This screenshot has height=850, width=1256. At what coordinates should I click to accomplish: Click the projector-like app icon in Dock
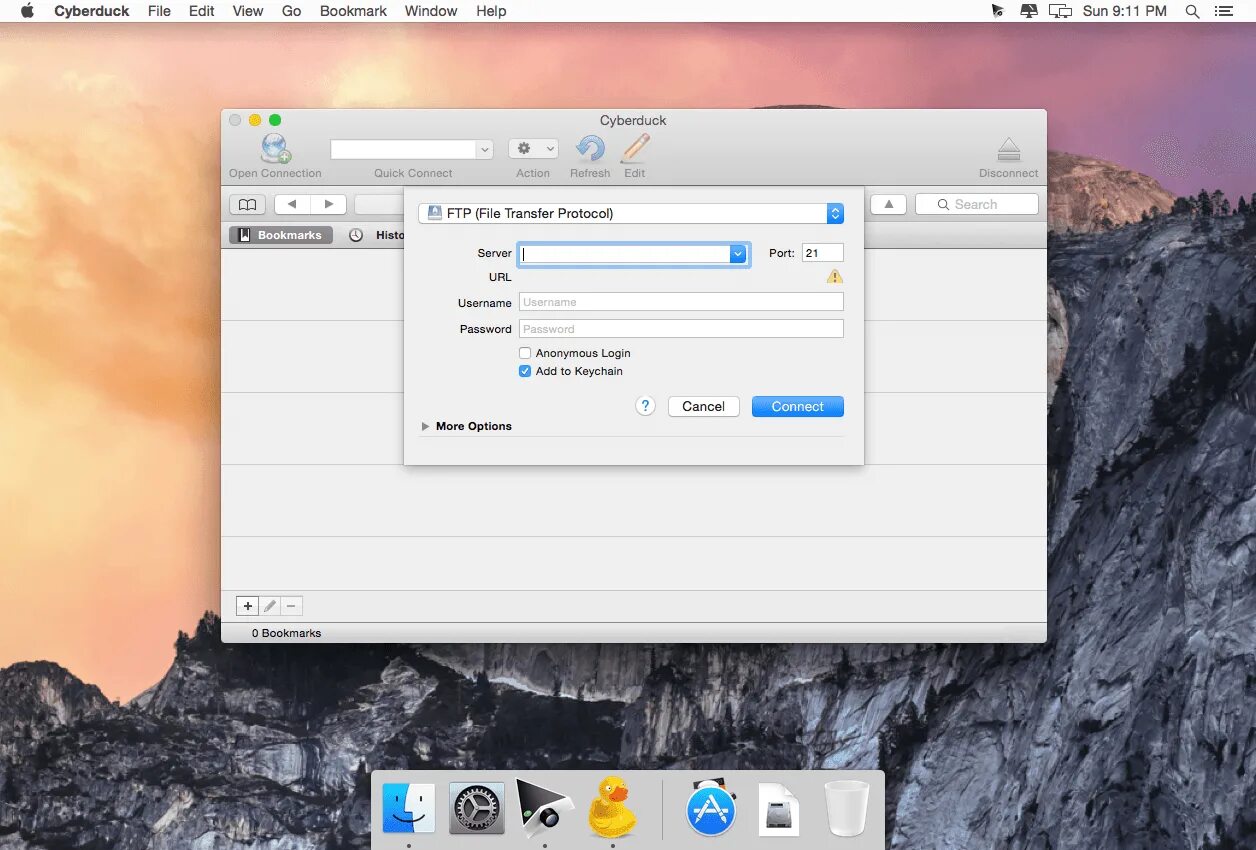(544, 807)
